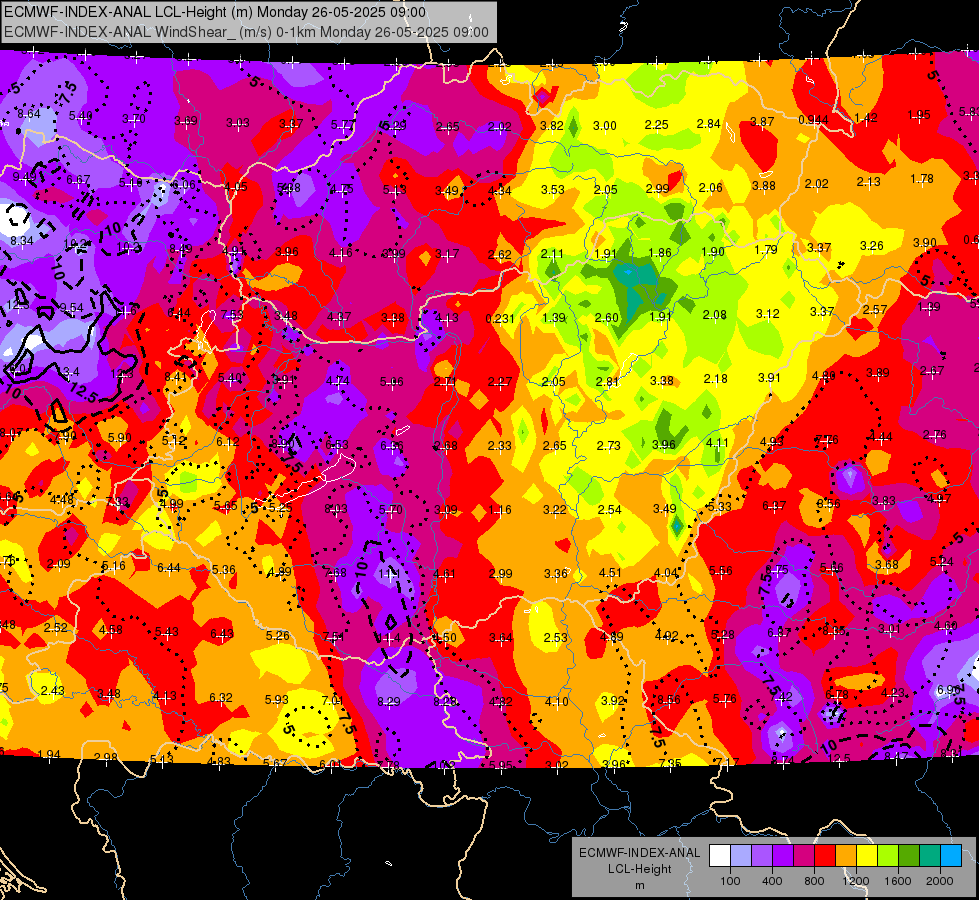The image size is (979, 900).
Task: Click the 4.04 wind shear value
Action: pyautogui.click(x=665, y=573)
